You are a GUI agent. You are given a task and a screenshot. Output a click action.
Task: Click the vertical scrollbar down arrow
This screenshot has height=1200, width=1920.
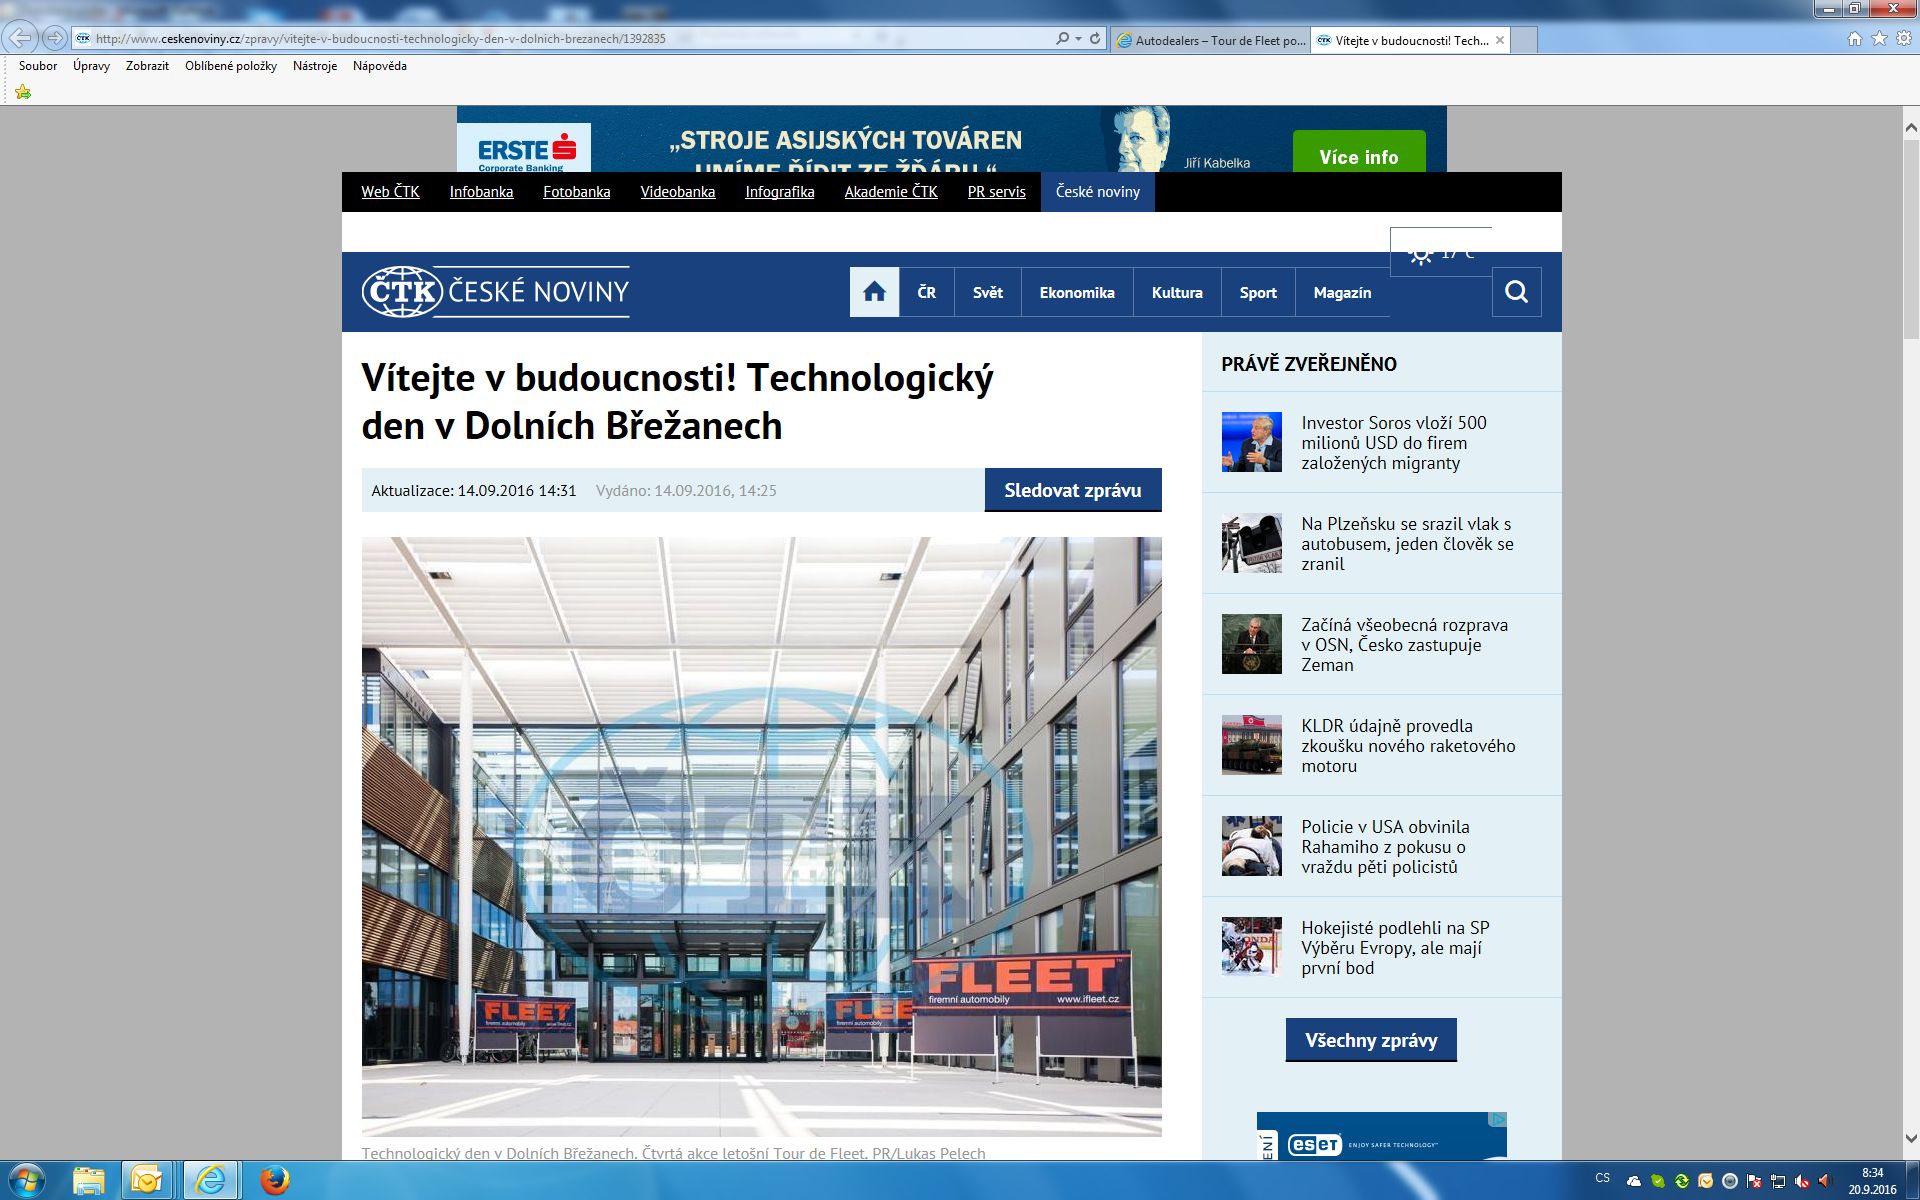click(1911, 1138)
